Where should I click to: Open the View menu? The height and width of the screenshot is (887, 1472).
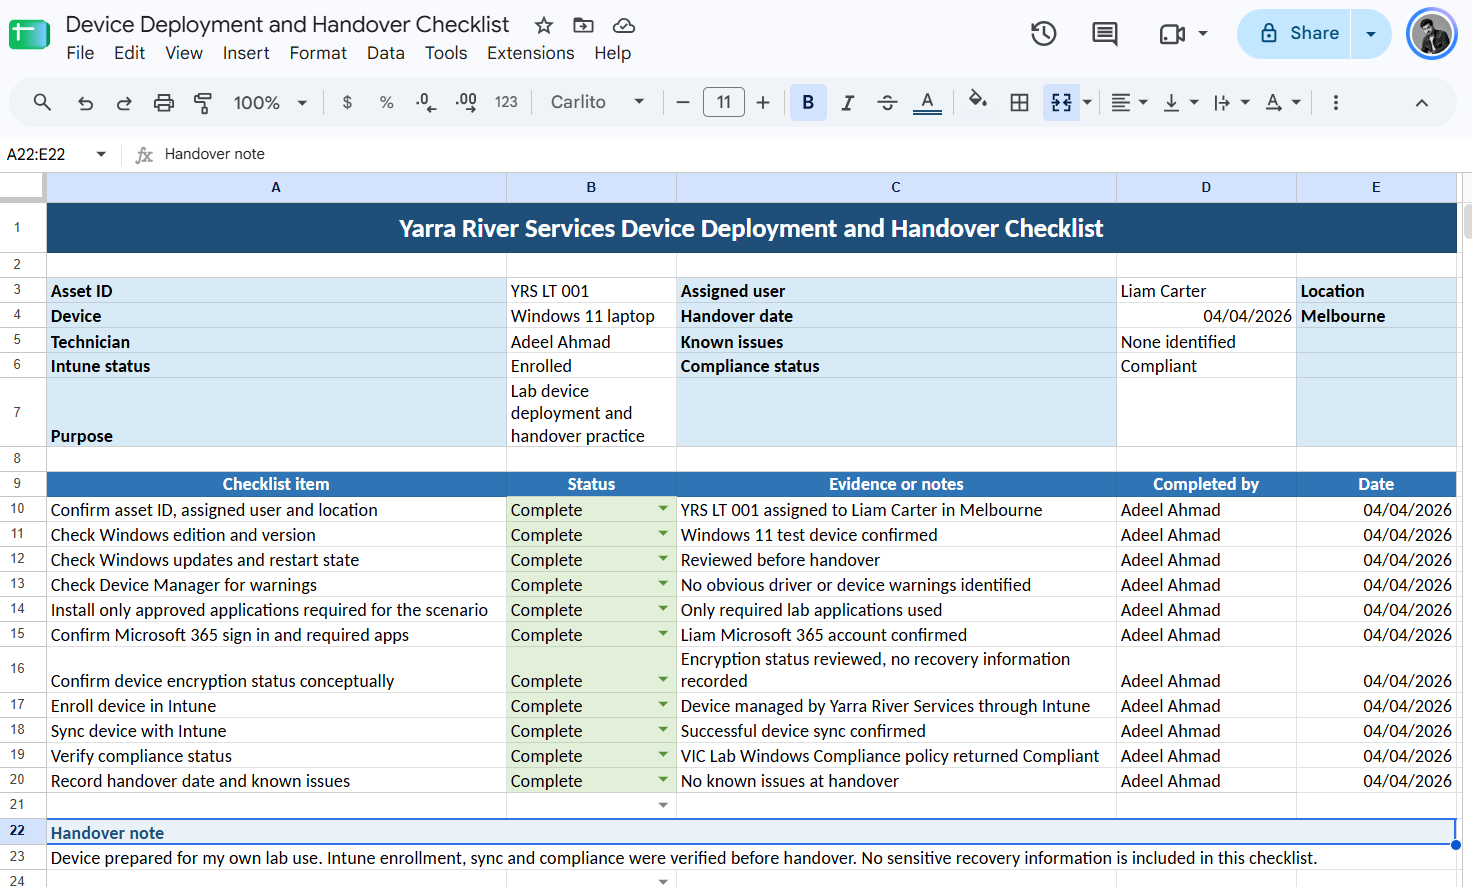coord(184,53)
